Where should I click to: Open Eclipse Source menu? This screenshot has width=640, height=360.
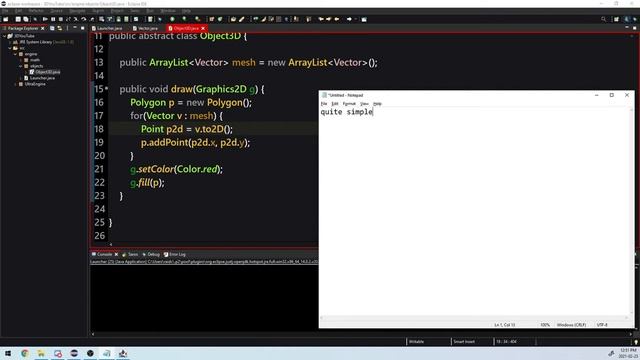56,11
